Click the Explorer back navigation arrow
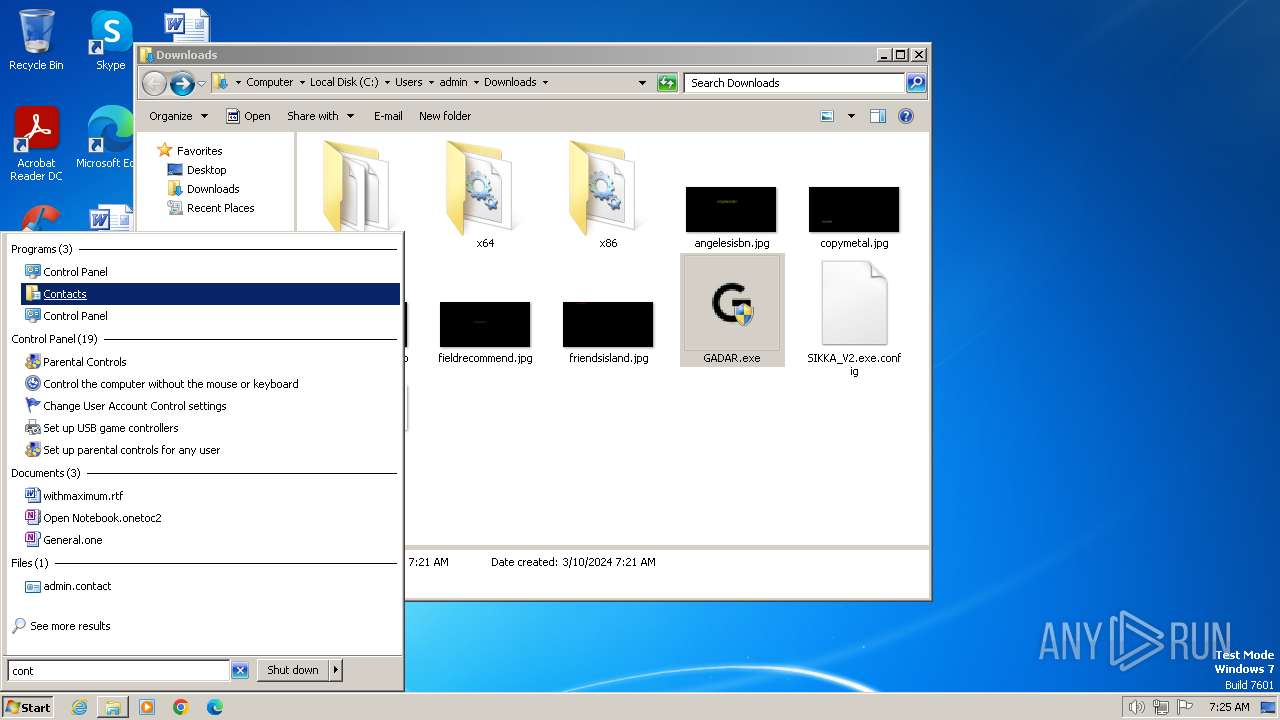Viewport: 1280px width, 720px height. point(154,83)
